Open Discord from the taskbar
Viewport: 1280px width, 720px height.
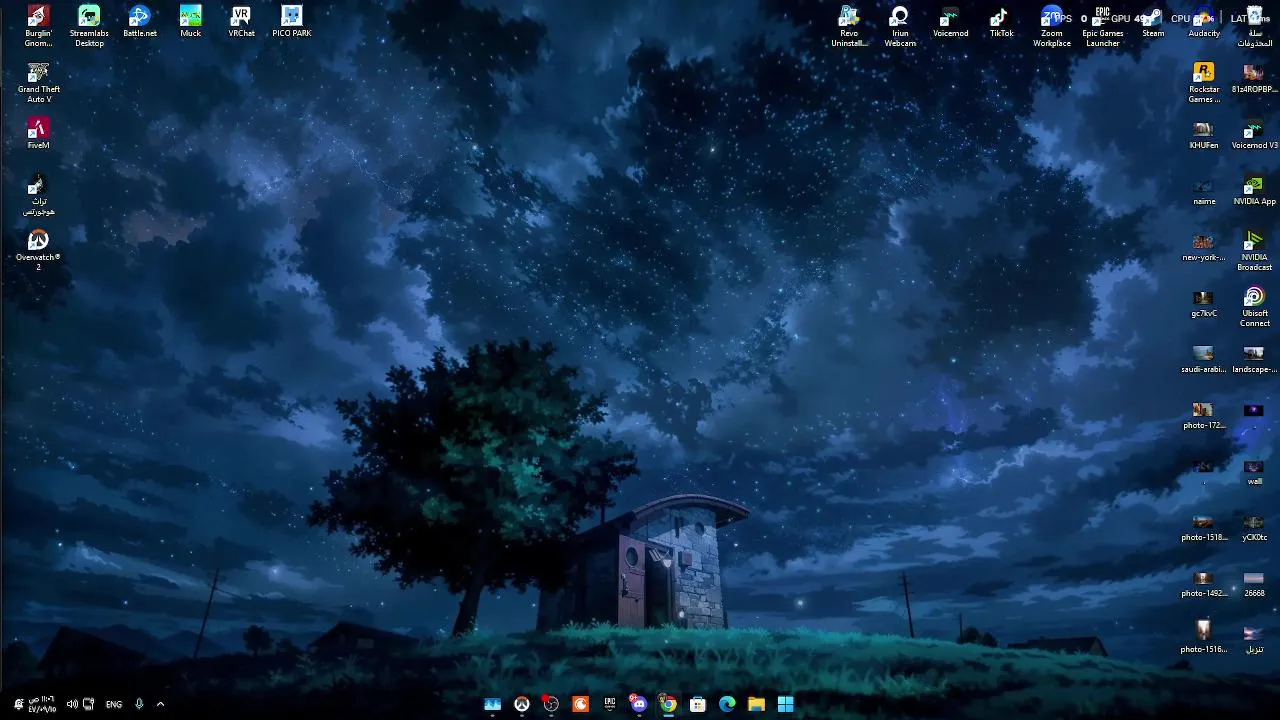click(639, 704)
